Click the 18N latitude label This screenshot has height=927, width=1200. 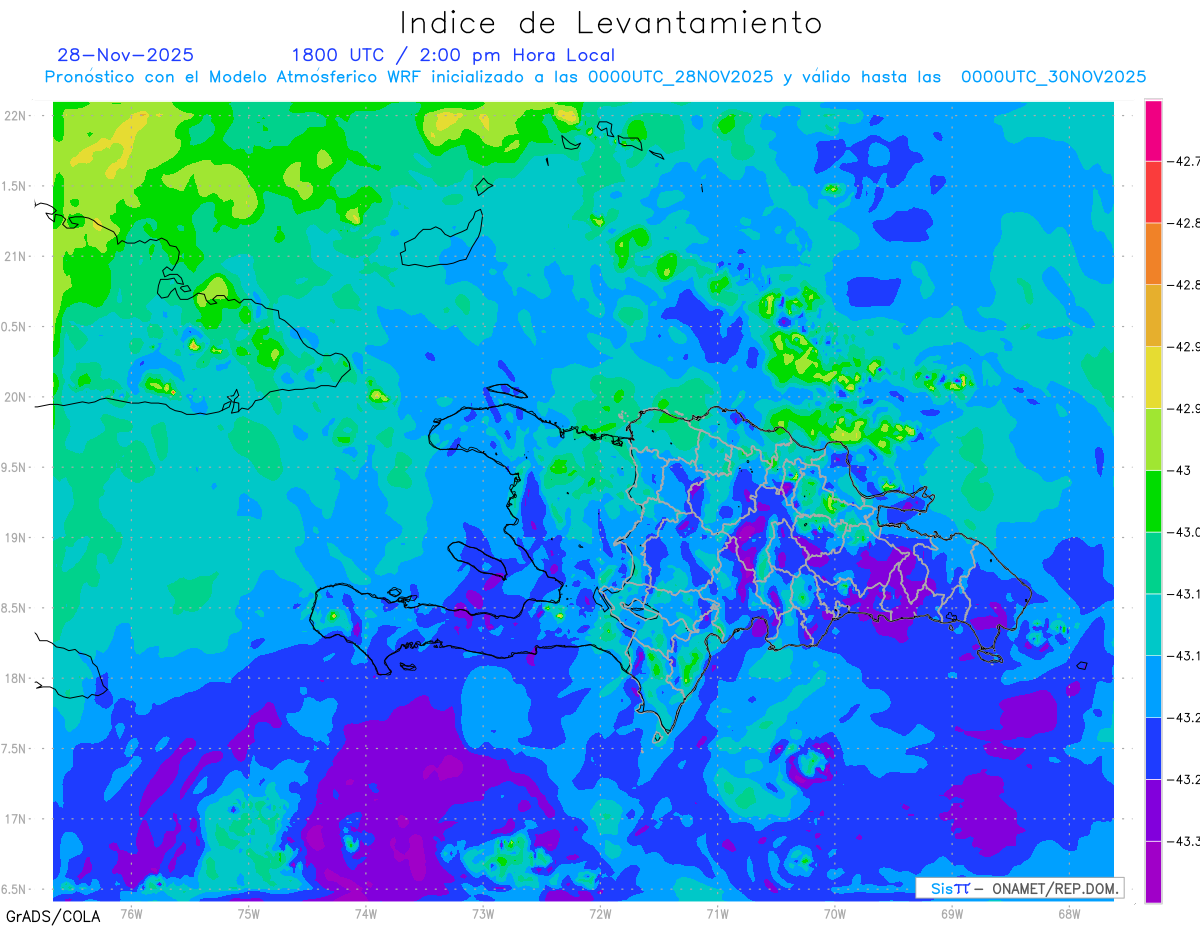15,678
